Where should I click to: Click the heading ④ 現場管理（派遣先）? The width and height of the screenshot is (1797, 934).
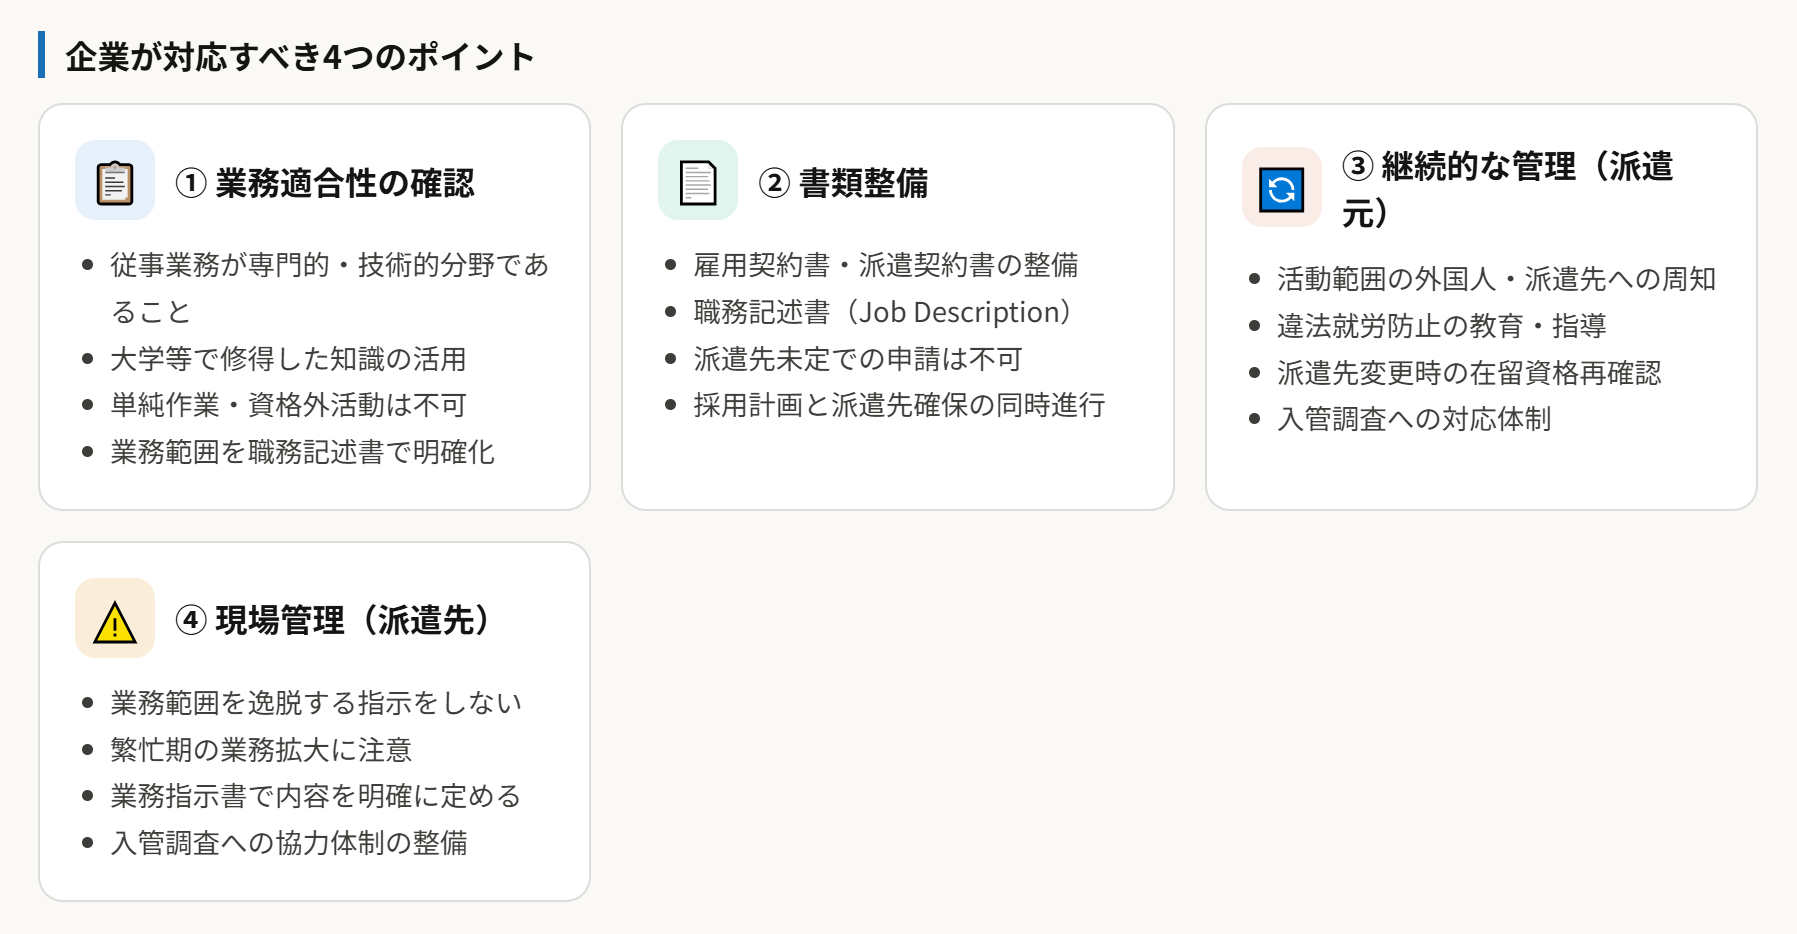(332, 620)
